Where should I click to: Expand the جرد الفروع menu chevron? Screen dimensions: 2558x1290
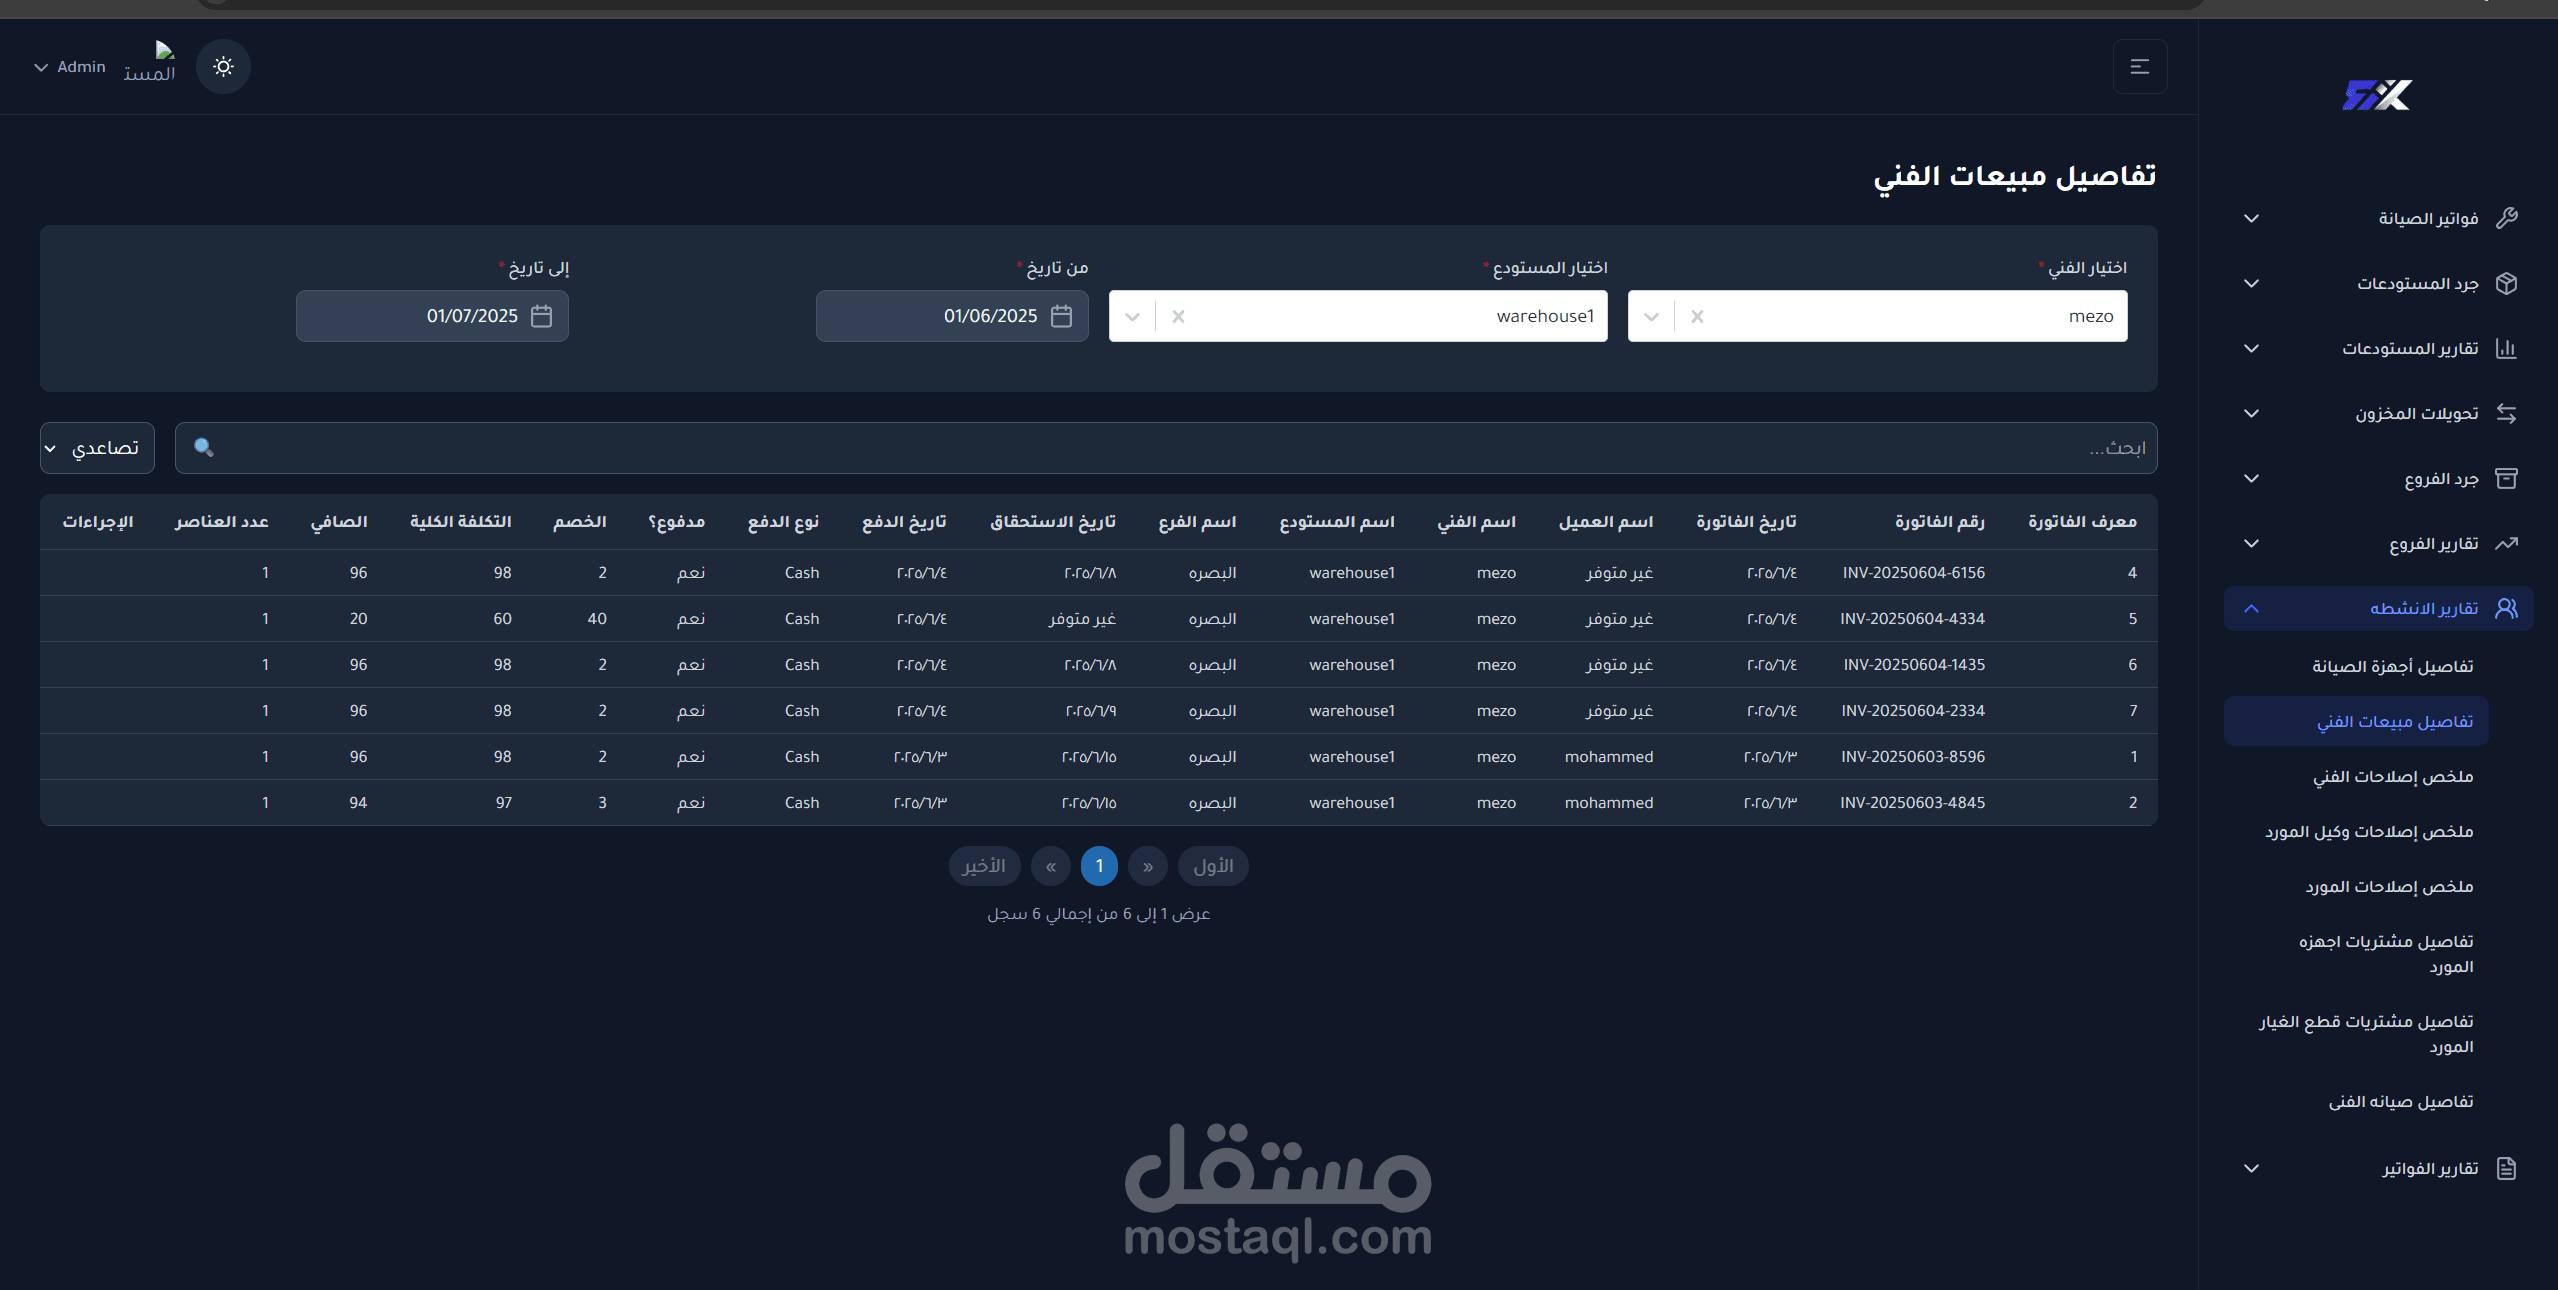[x=2251, y=478]
